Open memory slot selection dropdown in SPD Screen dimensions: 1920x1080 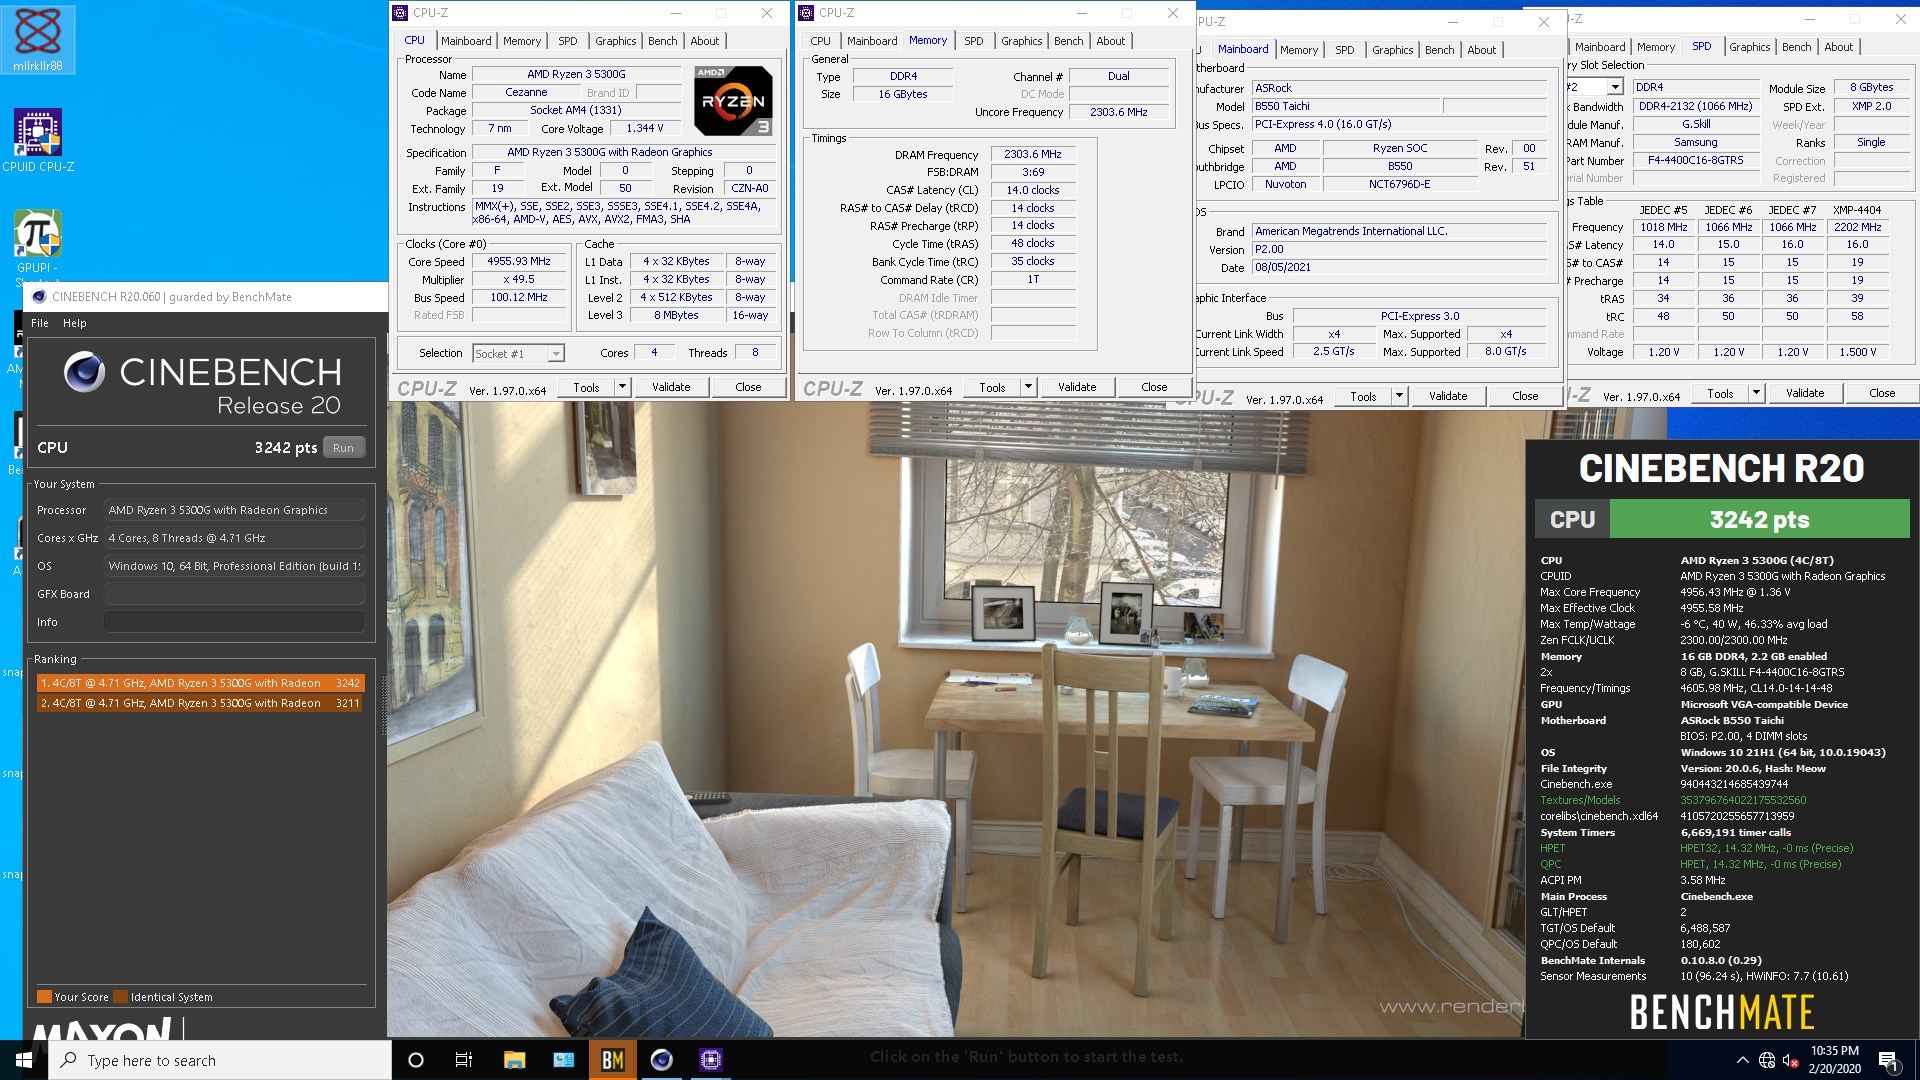coord(1615,88)
